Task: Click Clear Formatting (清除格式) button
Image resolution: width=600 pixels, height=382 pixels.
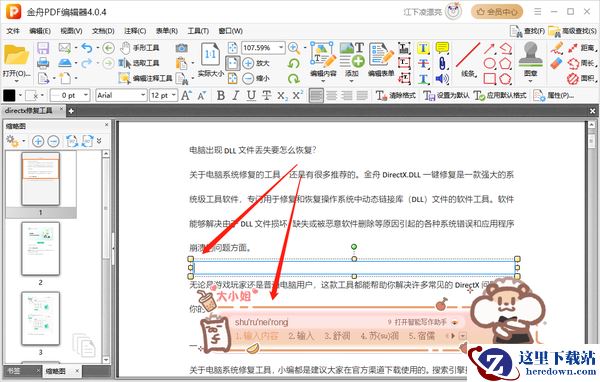Action: pyautogui.click(x=396, y=95)
